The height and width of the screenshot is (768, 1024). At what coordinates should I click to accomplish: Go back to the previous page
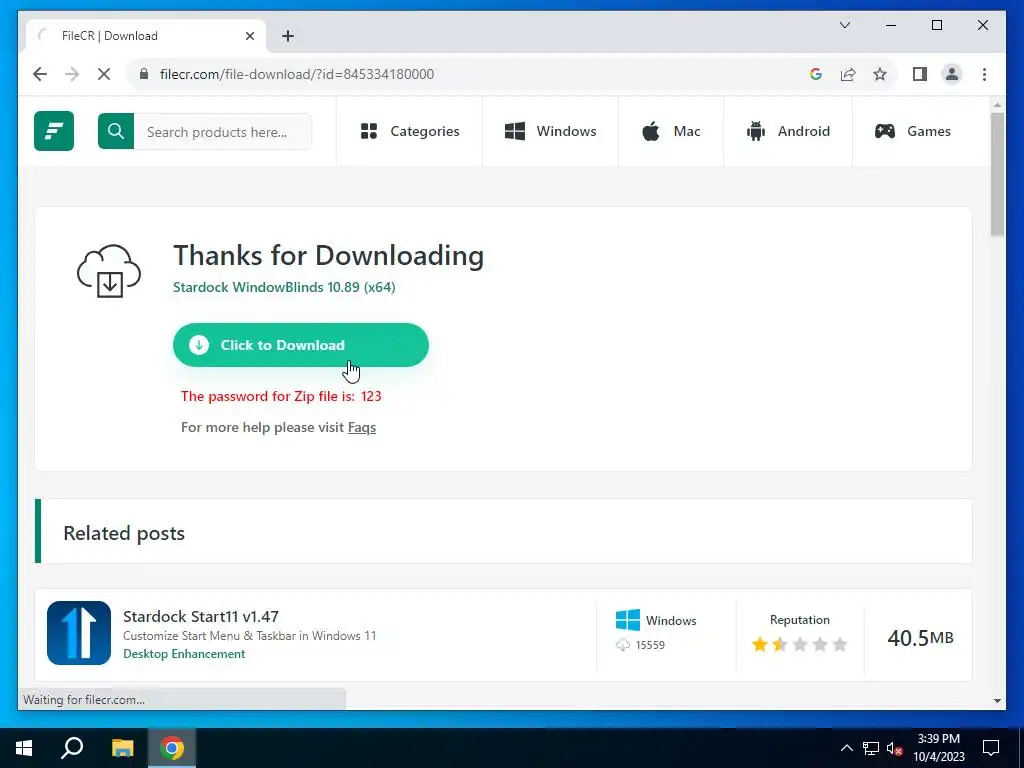40,74
